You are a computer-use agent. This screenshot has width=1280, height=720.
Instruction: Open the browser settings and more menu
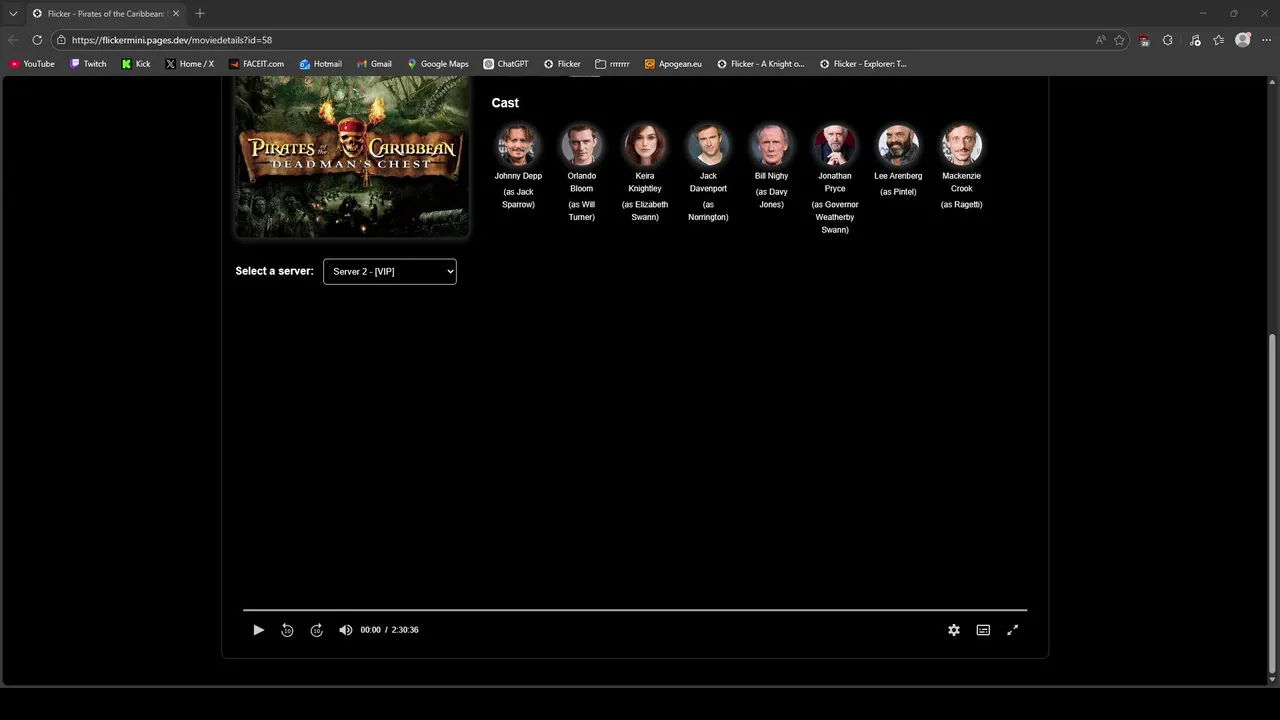pos(1267,40)
